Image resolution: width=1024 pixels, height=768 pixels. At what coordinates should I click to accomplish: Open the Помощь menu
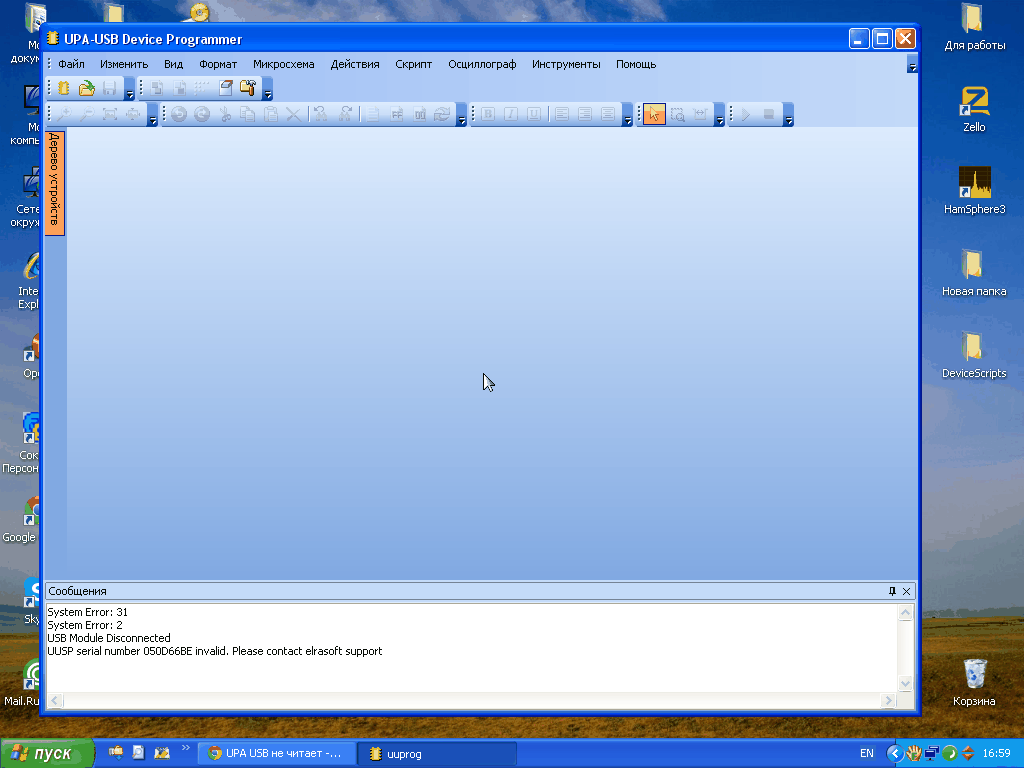point(636,64)
